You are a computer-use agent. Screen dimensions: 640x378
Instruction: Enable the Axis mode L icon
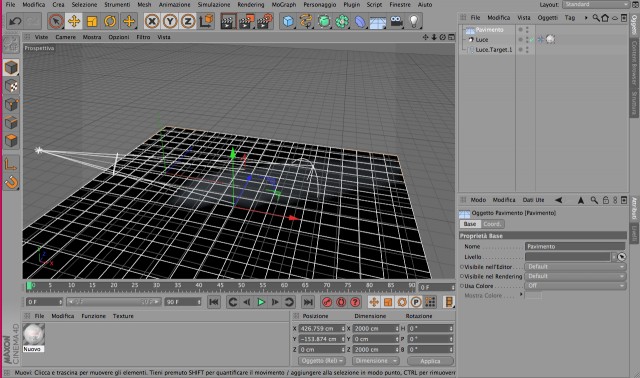tap(11, 164)
